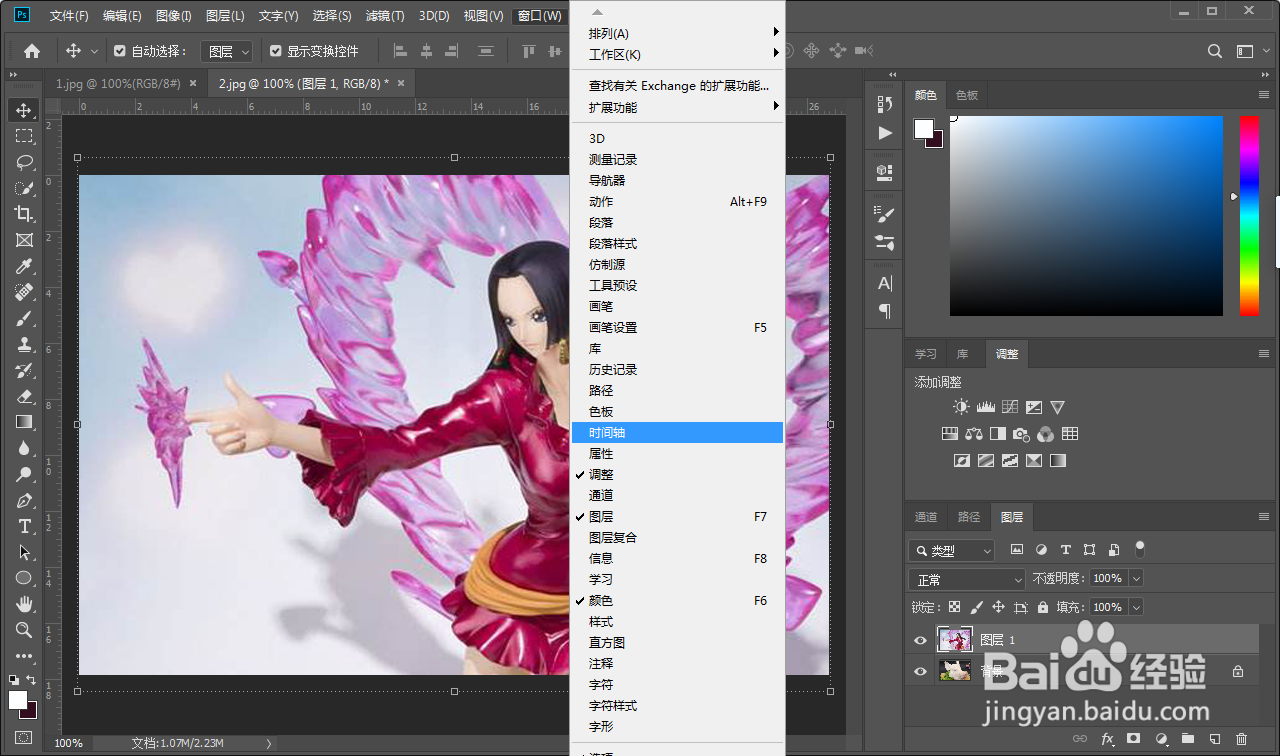This screenshot has width=1280, height=756.
Task: Select the Hand tool
Action: tap(24, 604)
